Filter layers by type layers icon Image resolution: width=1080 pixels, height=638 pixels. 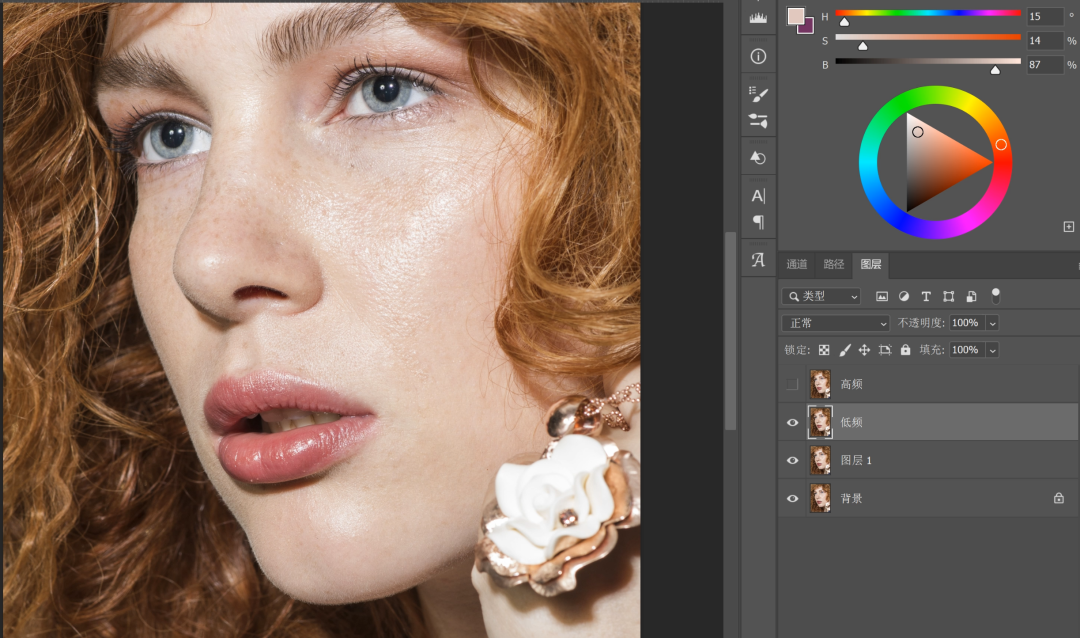926,296
